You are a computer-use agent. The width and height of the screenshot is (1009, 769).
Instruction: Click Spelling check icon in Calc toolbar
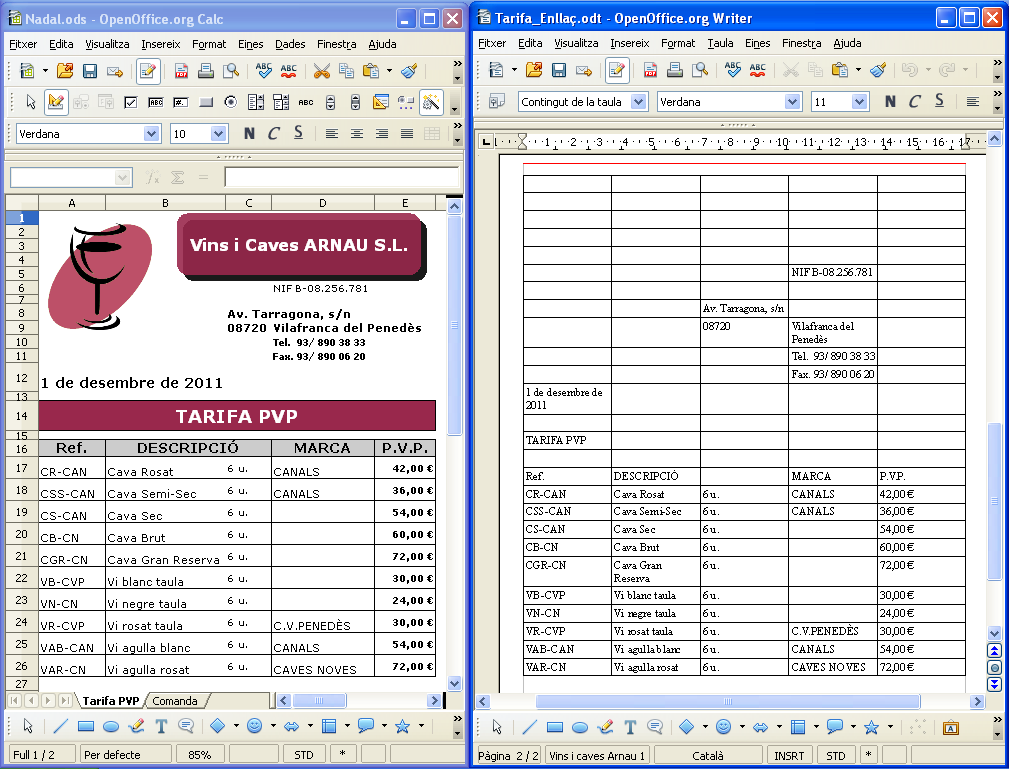[x=264, y=71]
